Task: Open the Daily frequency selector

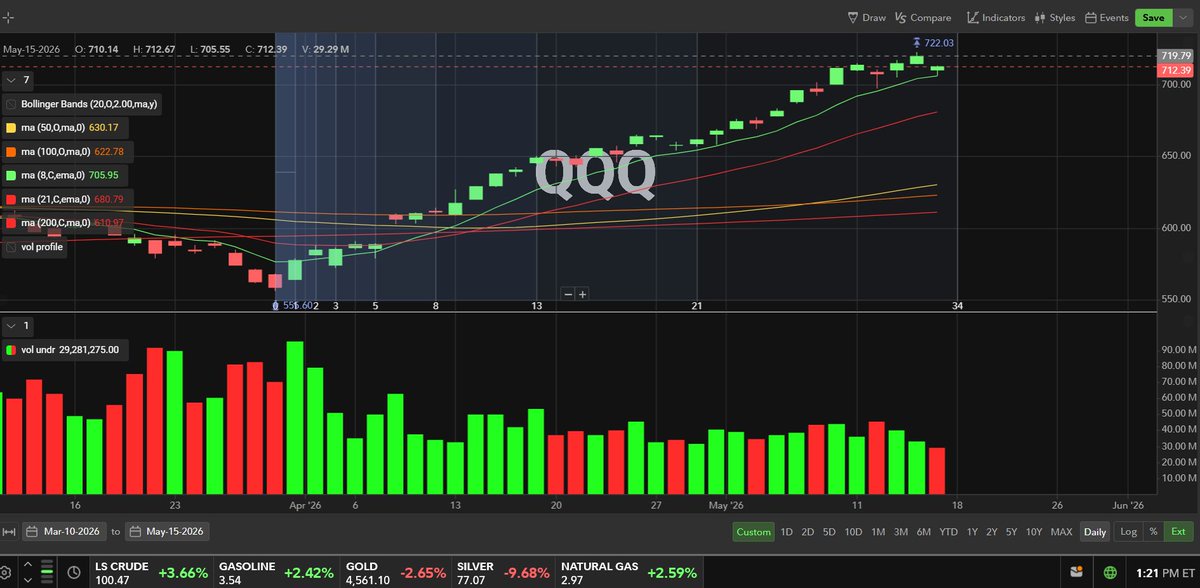Action: 1095,532
